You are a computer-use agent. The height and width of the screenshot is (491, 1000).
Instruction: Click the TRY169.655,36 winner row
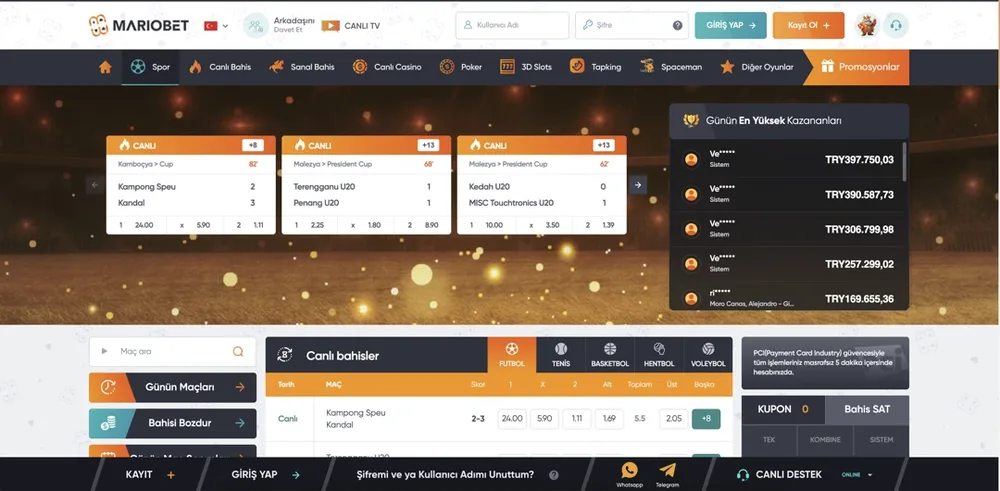(x=786, y=298)
